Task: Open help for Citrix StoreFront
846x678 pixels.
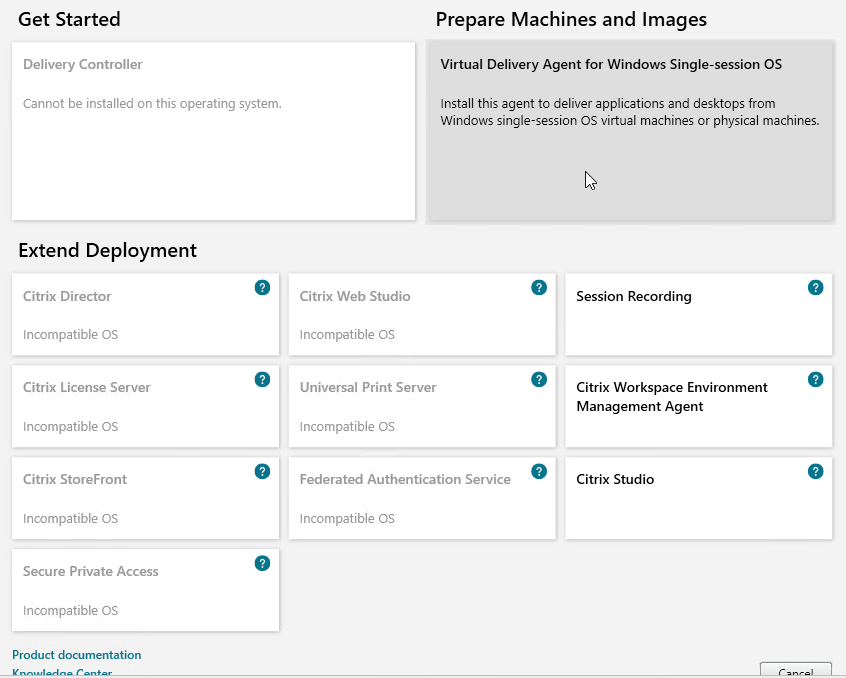Action: click(x=262, y=472)
